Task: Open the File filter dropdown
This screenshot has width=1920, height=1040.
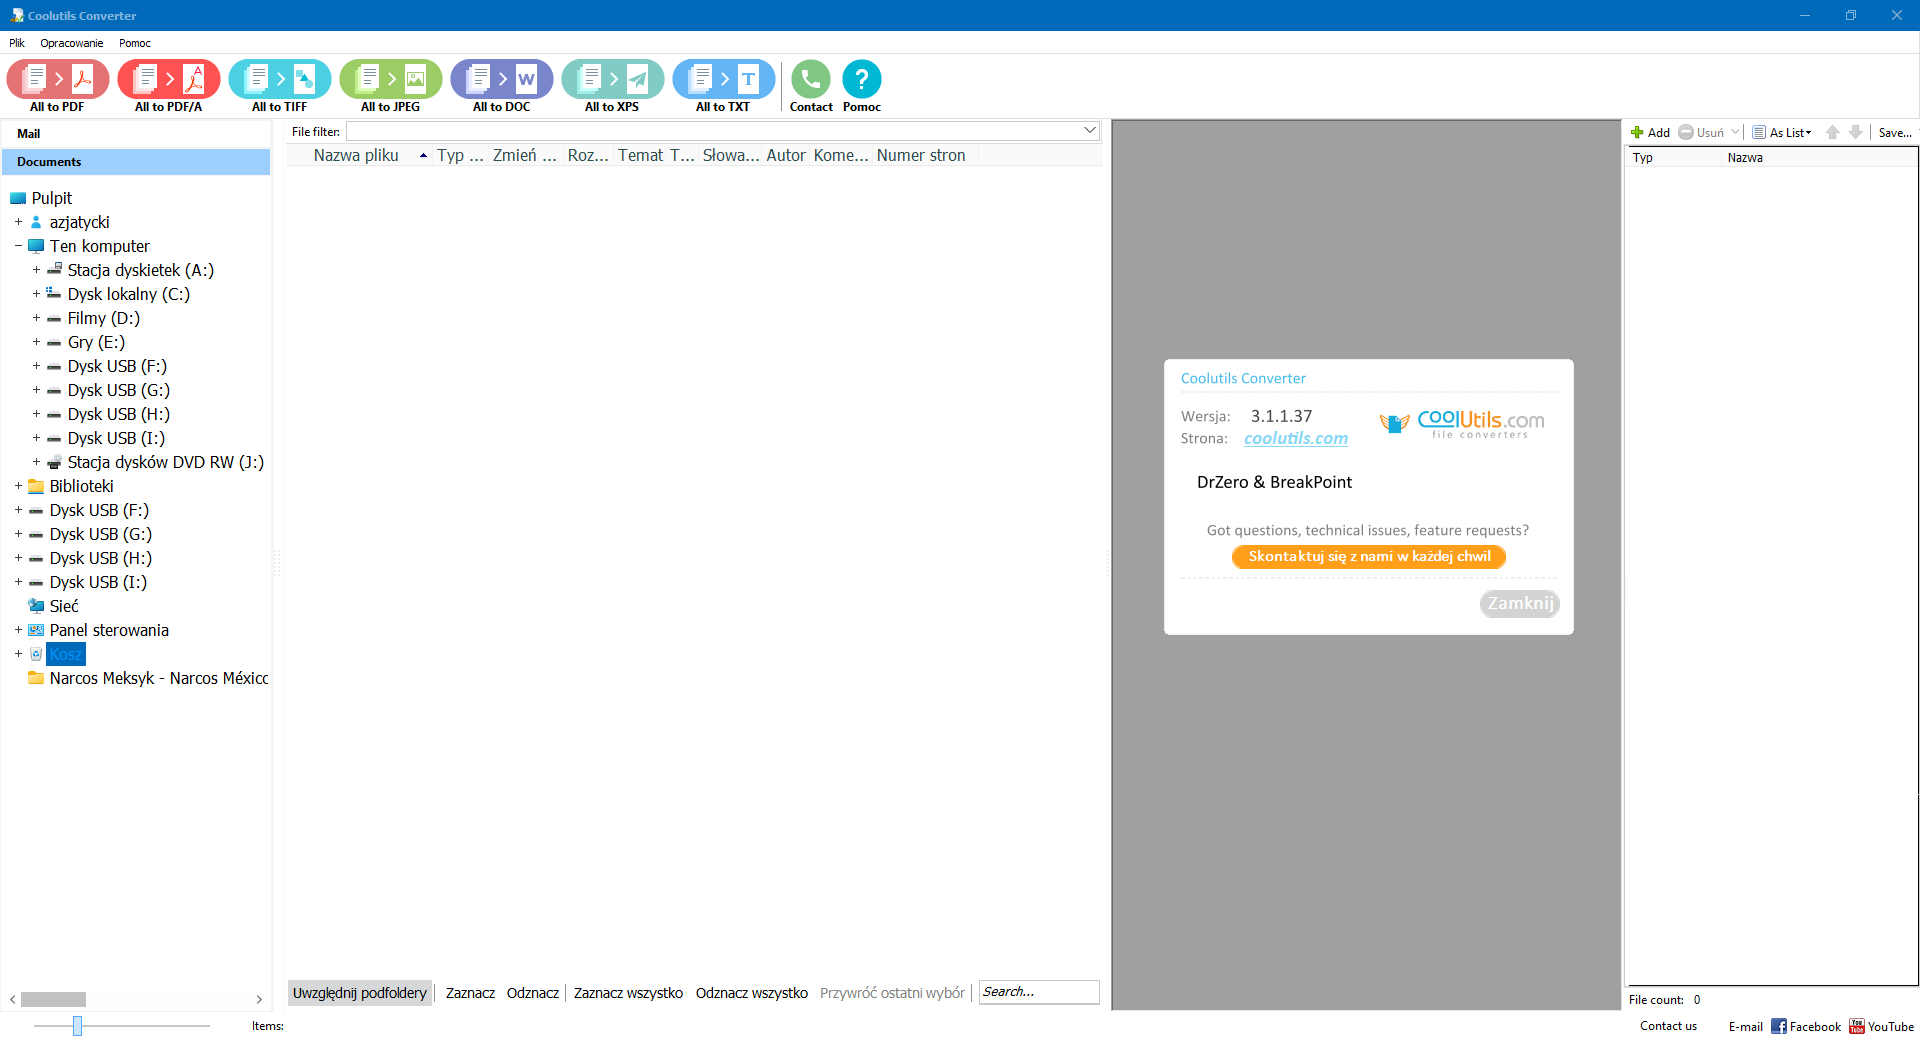Action: tap(1090, 131)
